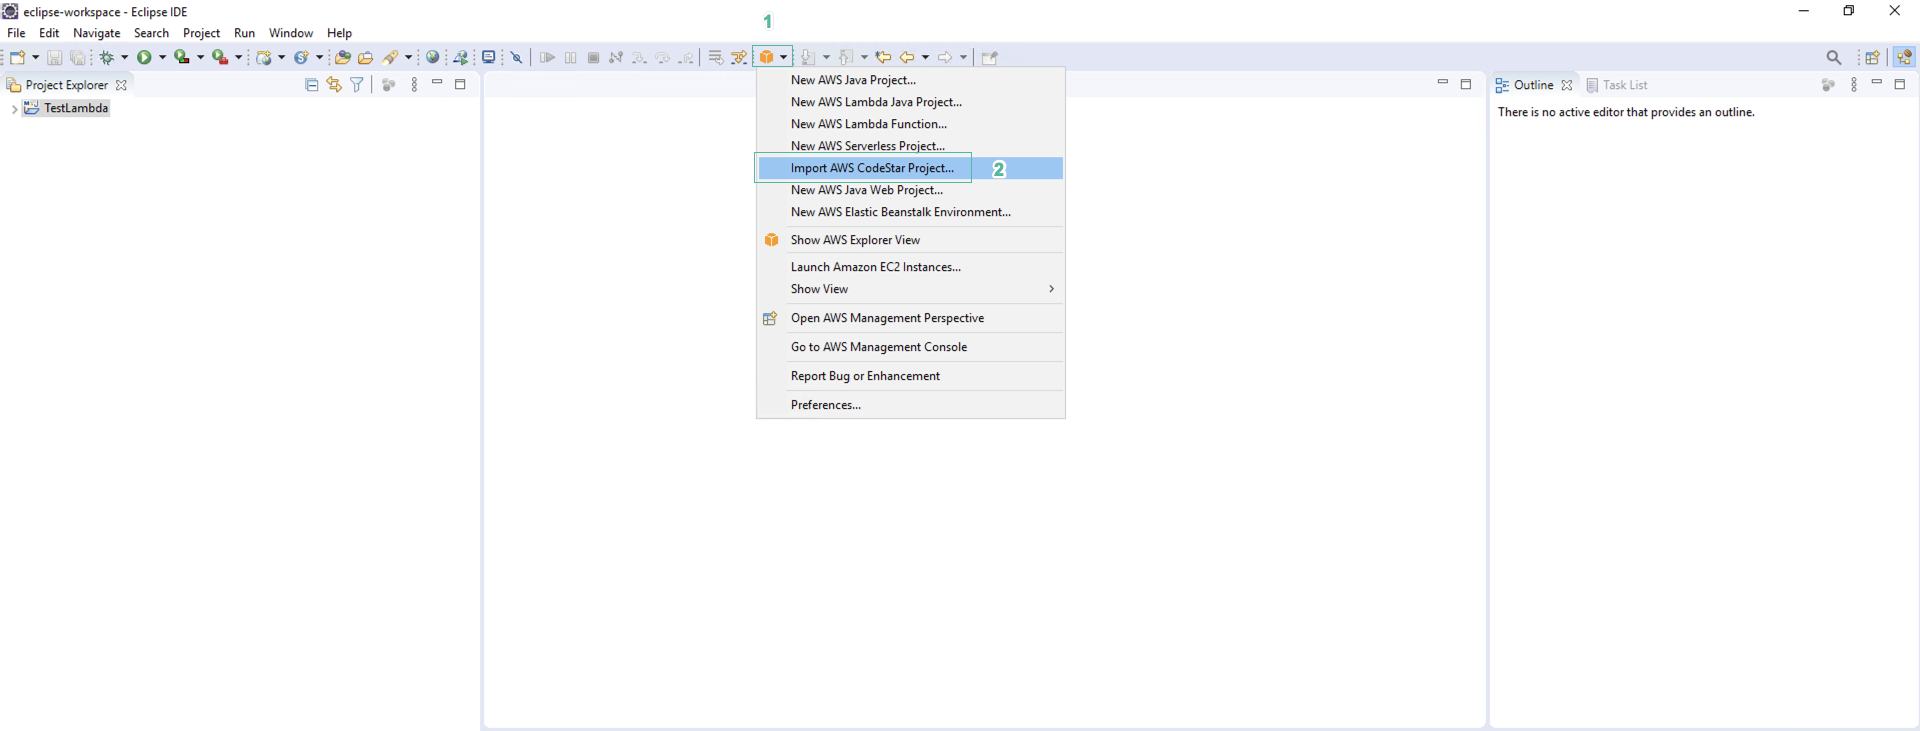Toggle Link with Editor in Project Explorer
This screenshot has height=731, width=1920.
click(x=334, y=85)
